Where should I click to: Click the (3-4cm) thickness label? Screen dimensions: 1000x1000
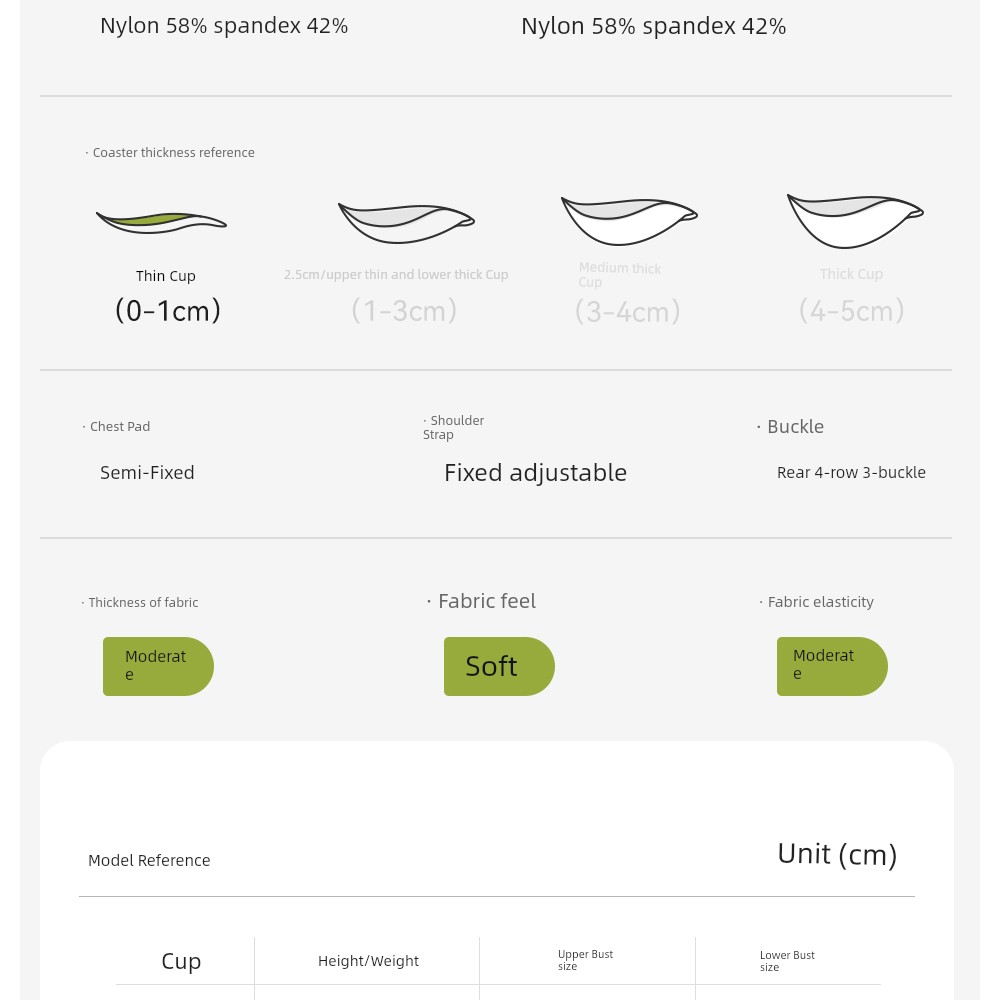tap(628, 311)
